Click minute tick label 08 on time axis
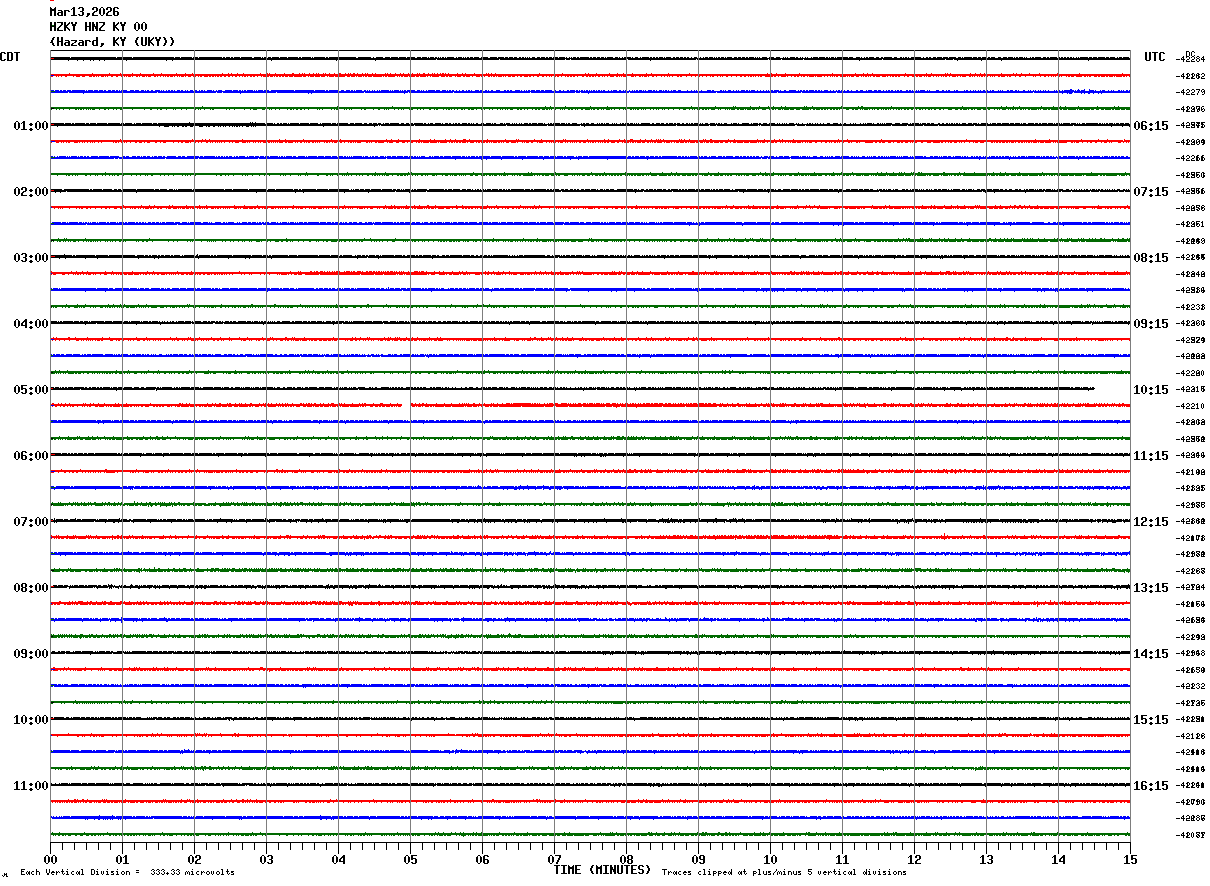The height and width of the screenshot is (886, 1210). click(x=626, y=860)
